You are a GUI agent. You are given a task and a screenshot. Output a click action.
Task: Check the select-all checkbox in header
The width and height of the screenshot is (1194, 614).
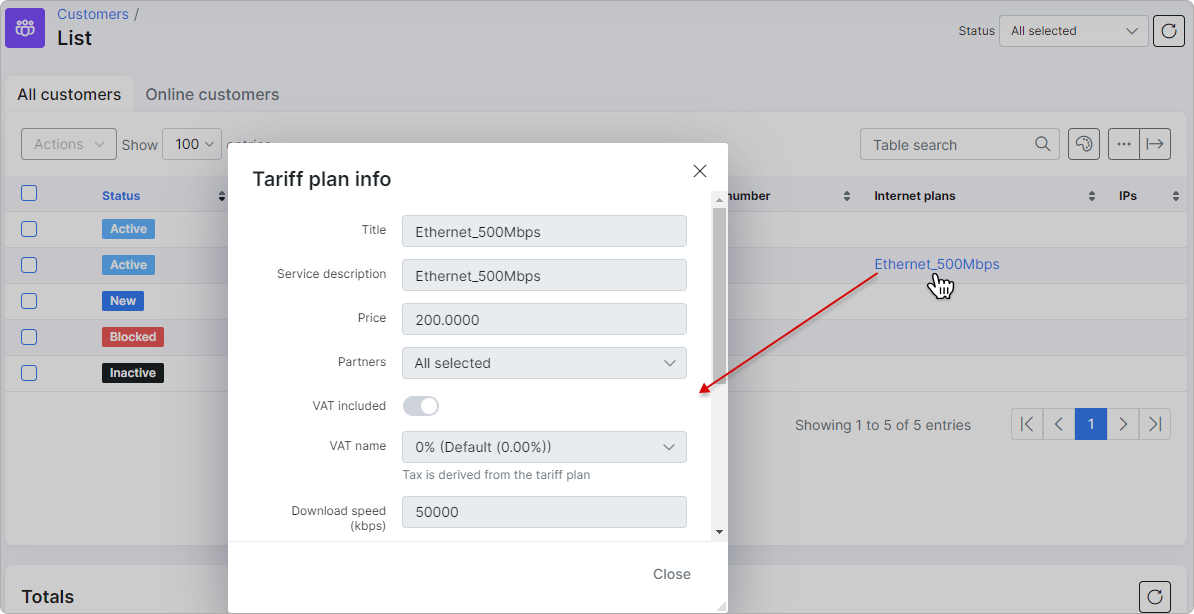pos(29,193)
